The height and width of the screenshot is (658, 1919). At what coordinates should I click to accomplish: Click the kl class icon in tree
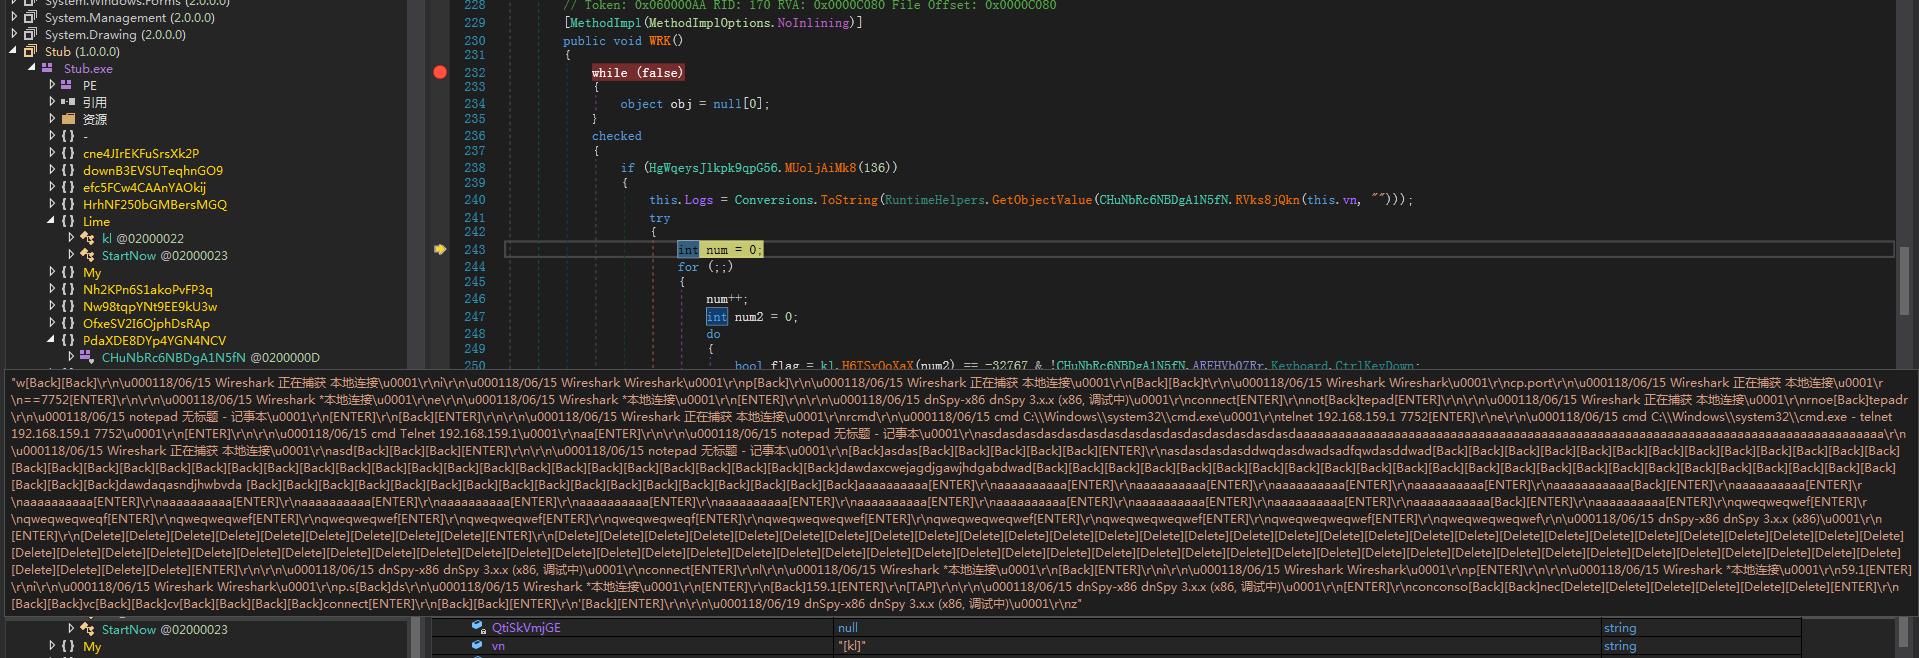87,238
